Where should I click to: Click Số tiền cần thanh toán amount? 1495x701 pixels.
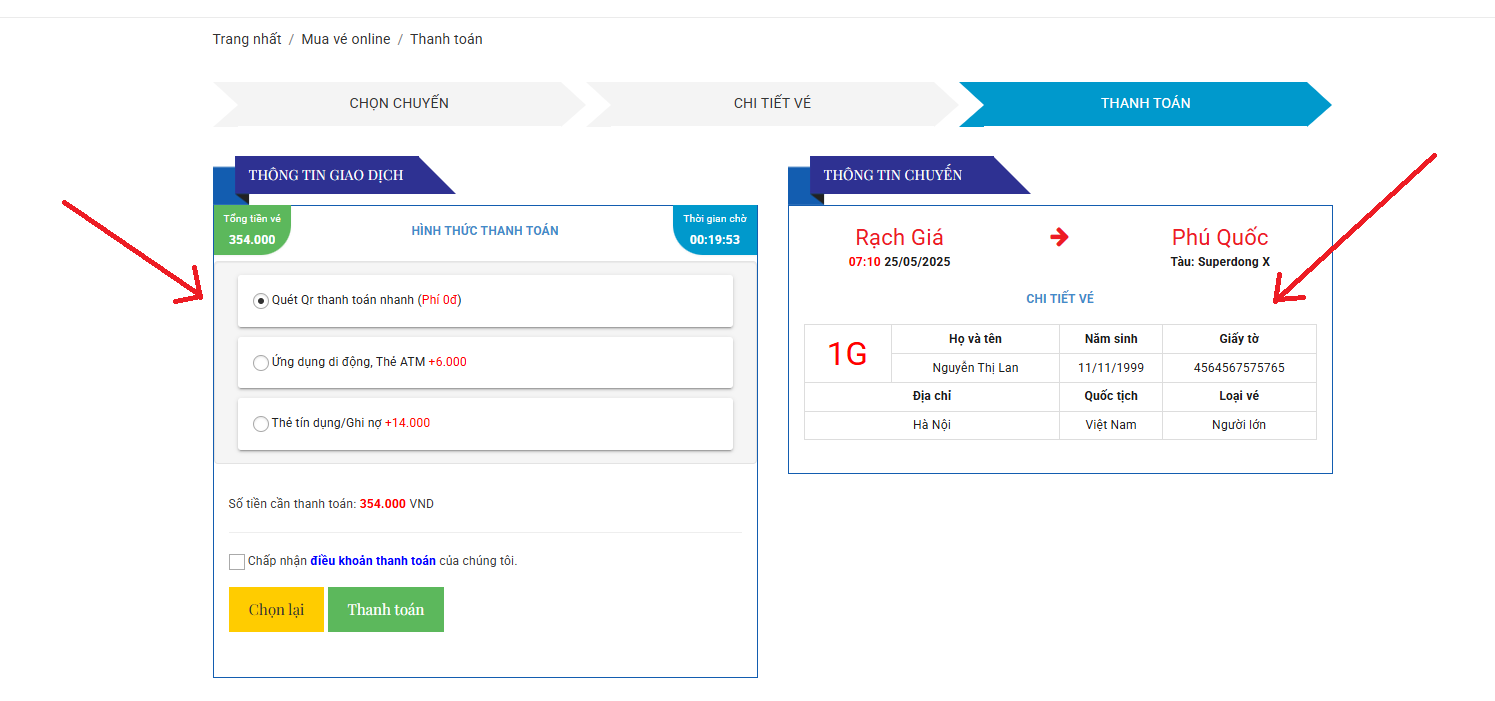point(383,504)
